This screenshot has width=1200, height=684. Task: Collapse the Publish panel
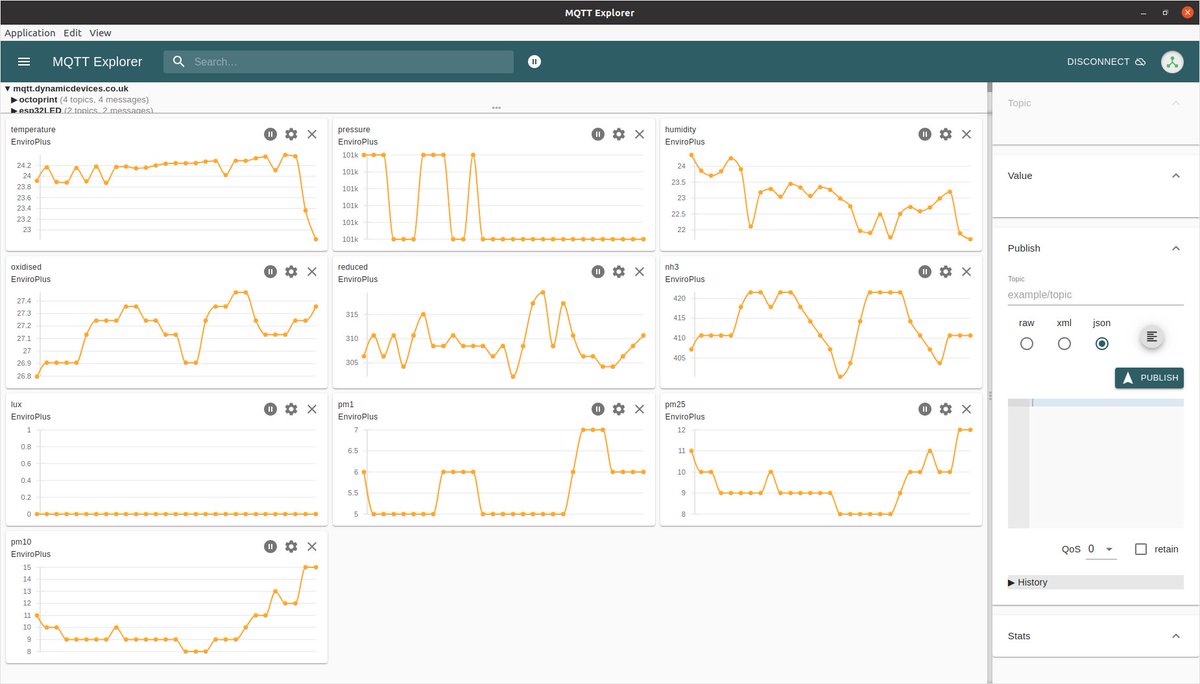[1176, 248]
